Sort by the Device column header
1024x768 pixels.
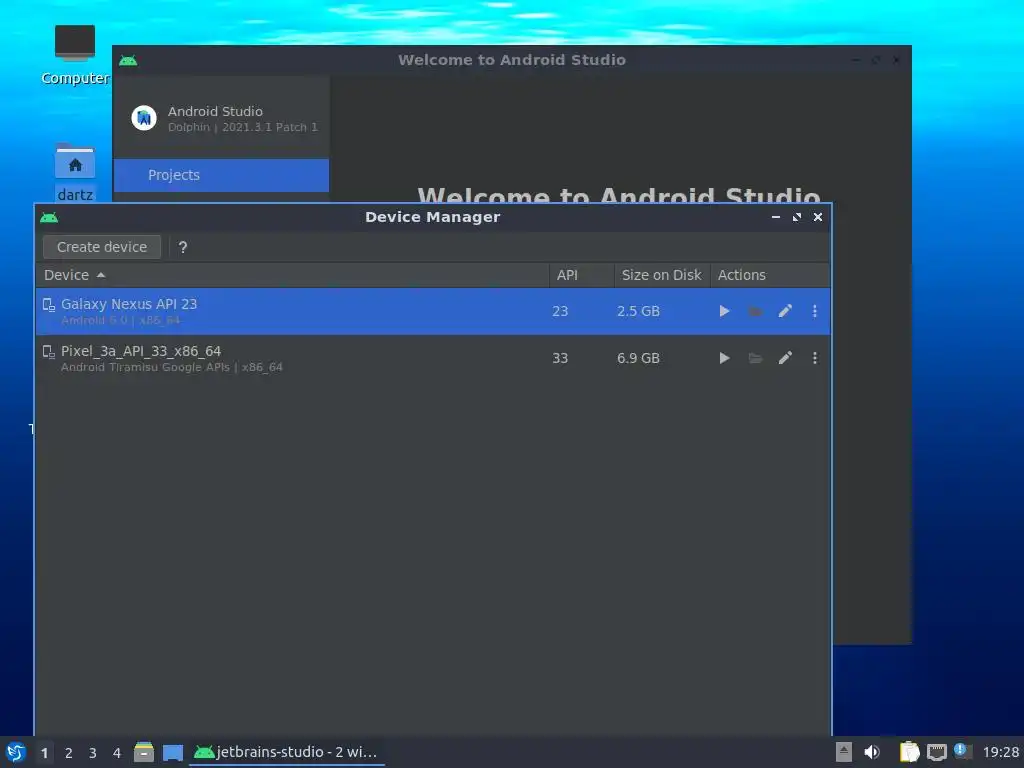293,275
